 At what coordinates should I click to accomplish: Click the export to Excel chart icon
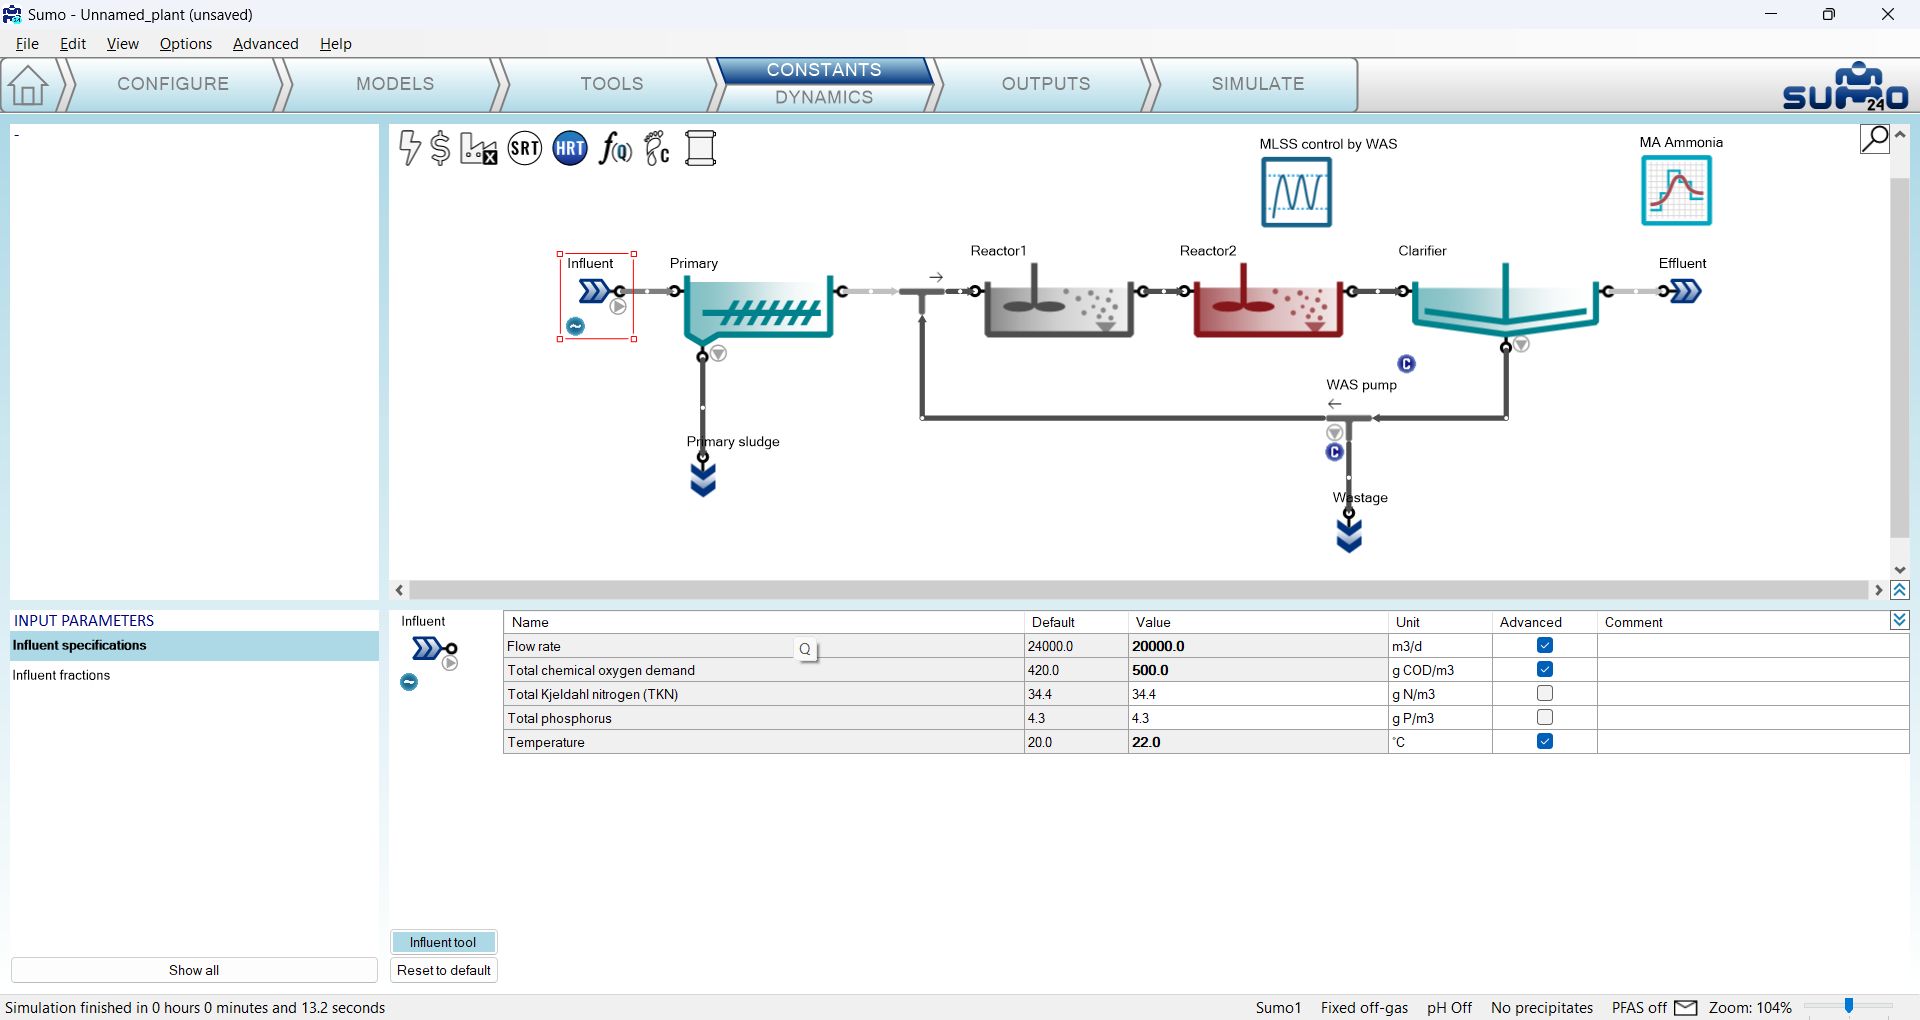click(479, 149)
